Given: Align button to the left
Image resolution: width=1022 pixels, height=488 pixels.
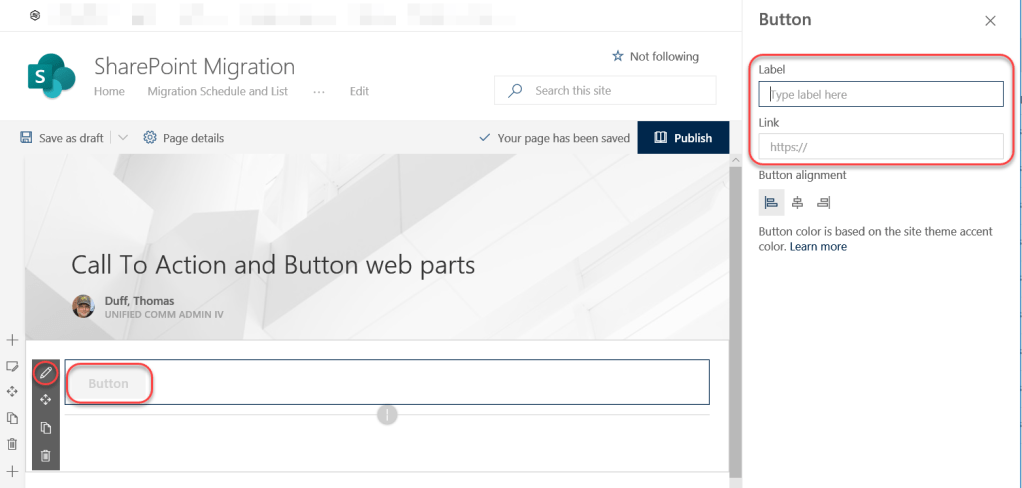Looking at the screenshot, I should click(x=771, y=203).
